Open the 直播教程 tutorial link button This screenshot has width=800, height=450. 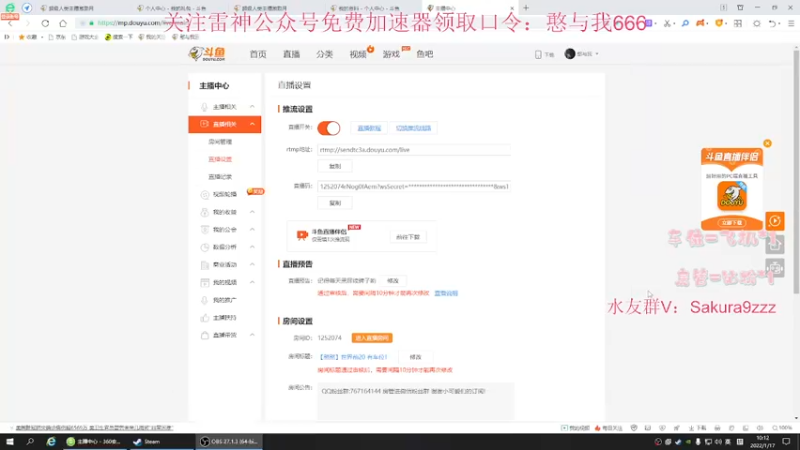coord(369,128)
